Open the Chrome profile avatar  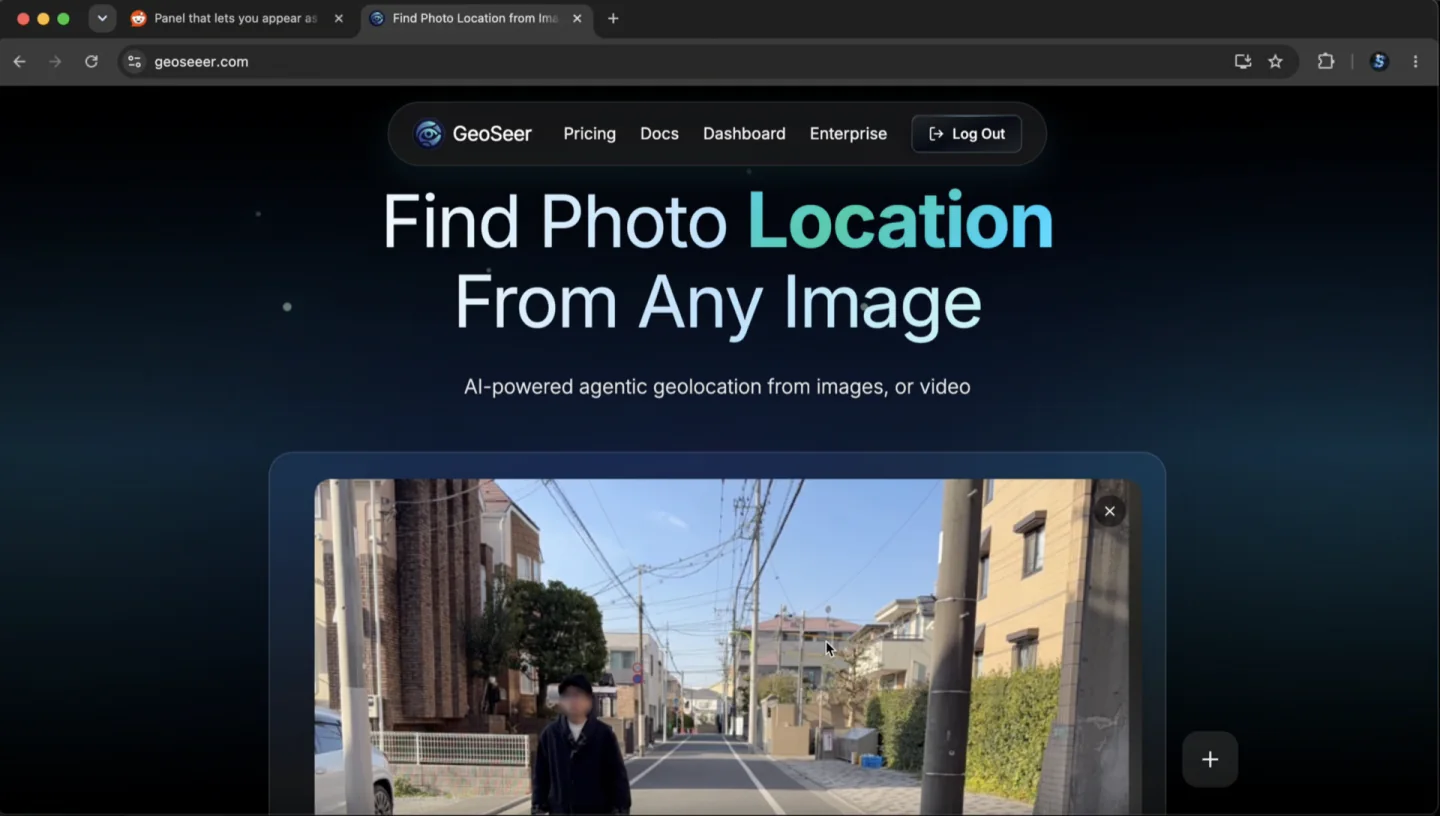click(x=1379, y=61)
